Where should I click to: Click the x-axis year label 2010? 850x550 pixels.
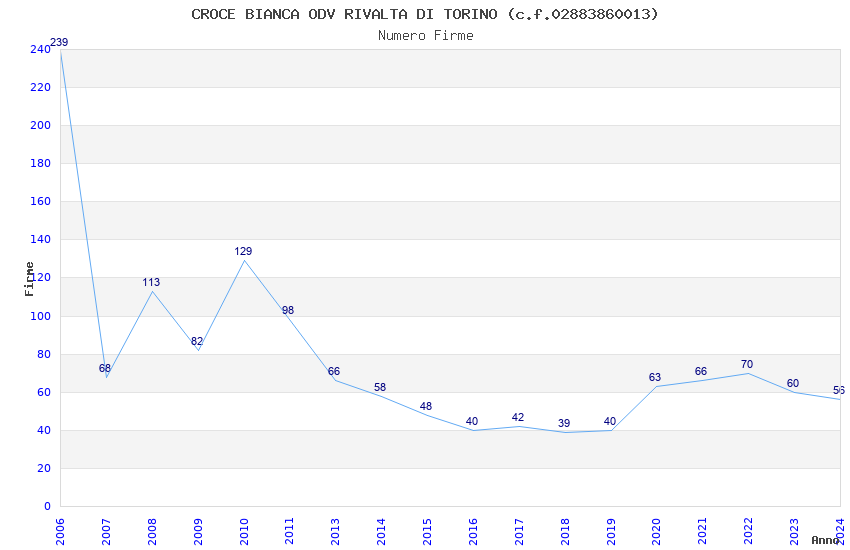244,531
